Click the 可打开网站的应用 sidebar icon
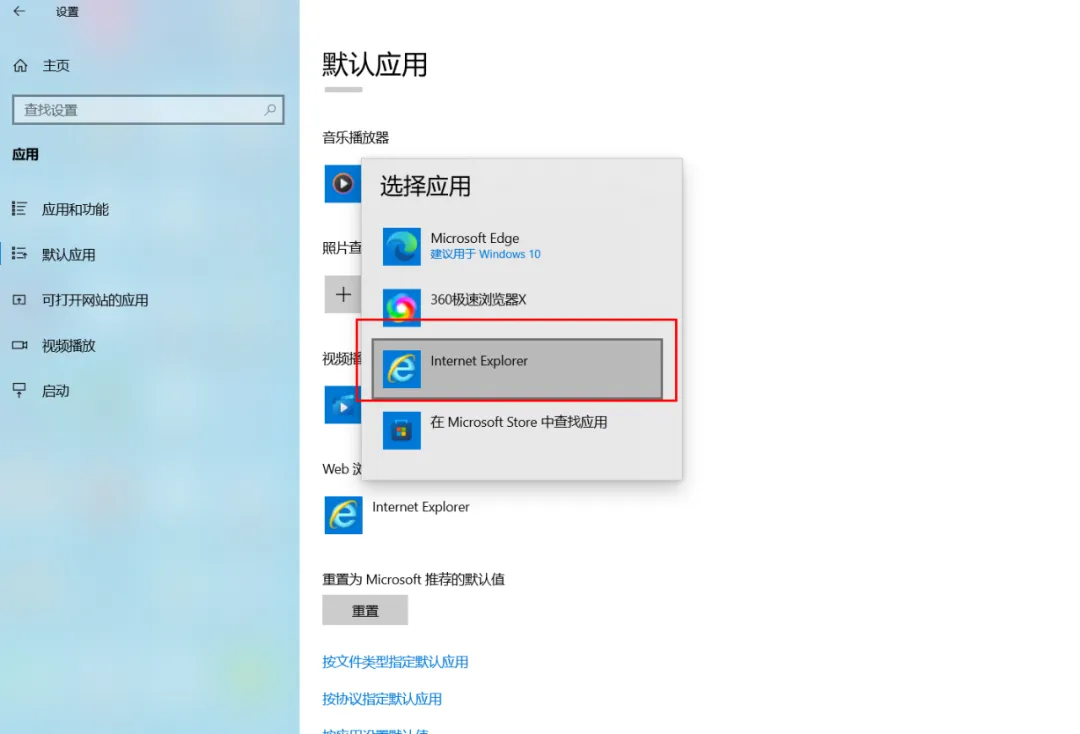Screen dimensions: 1080x734 point(19,300)
